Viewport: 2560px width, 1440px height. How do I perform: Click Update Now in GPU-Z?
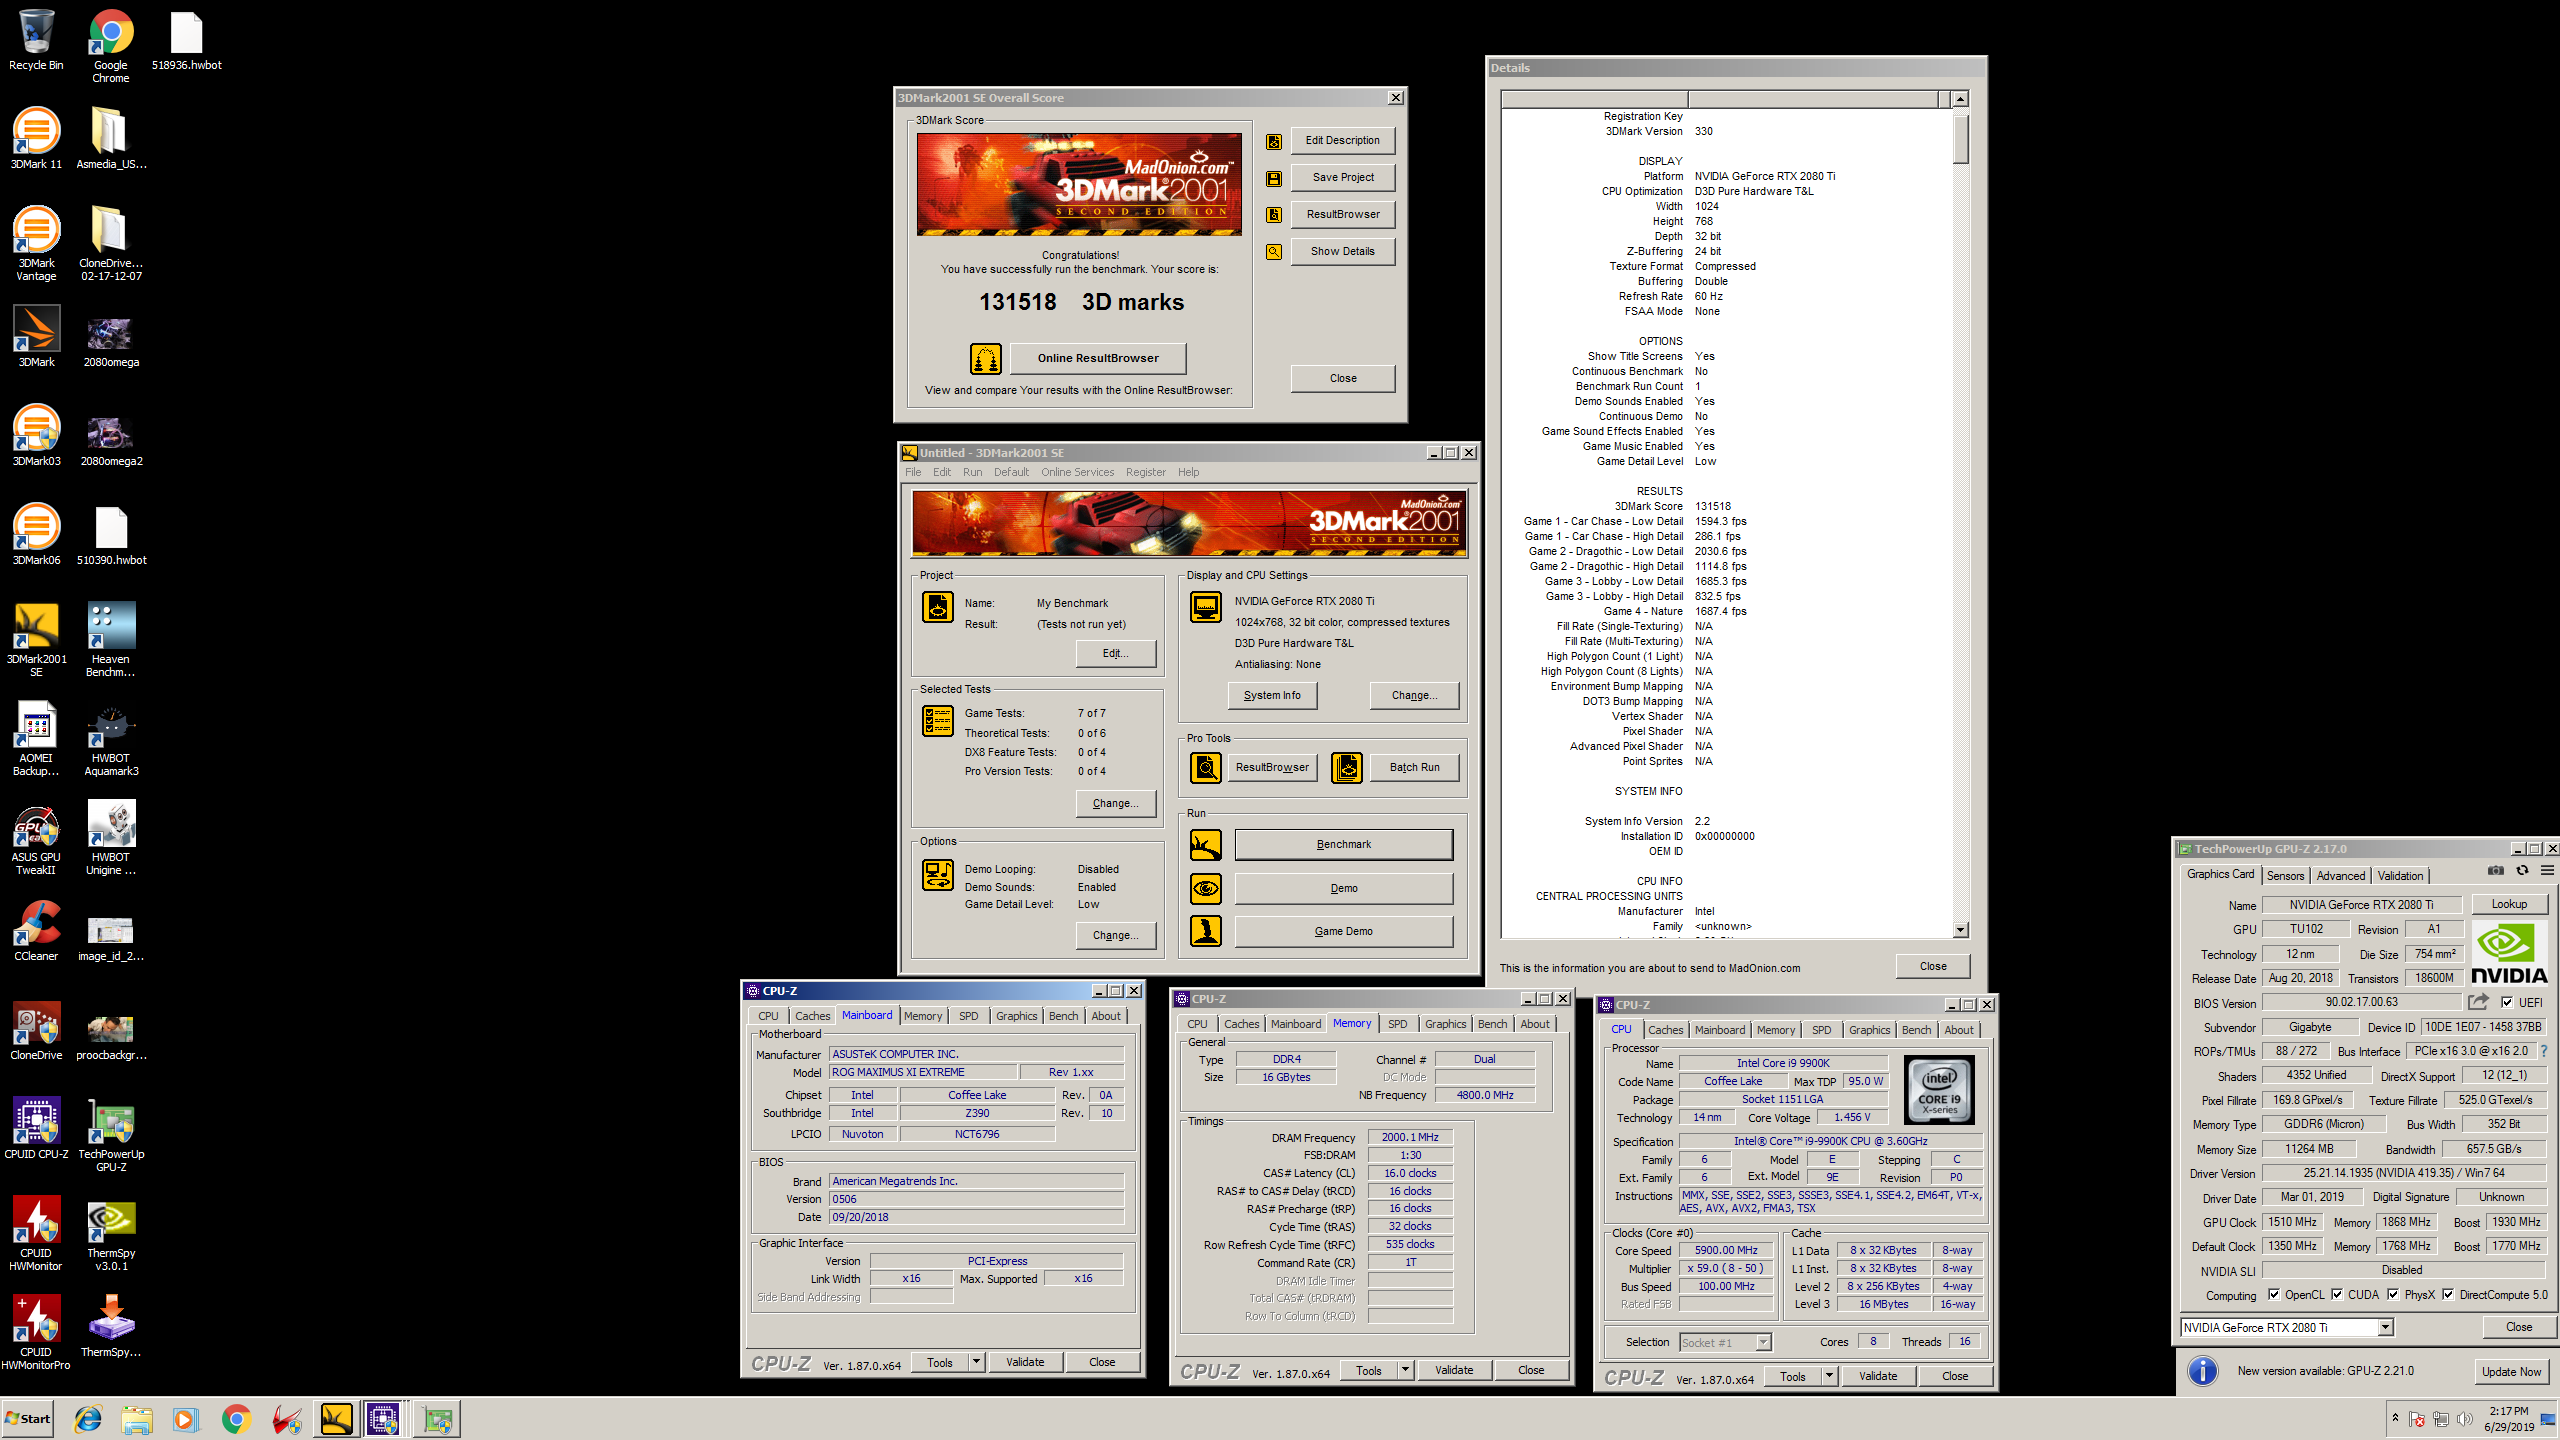coord(2511,1372)
